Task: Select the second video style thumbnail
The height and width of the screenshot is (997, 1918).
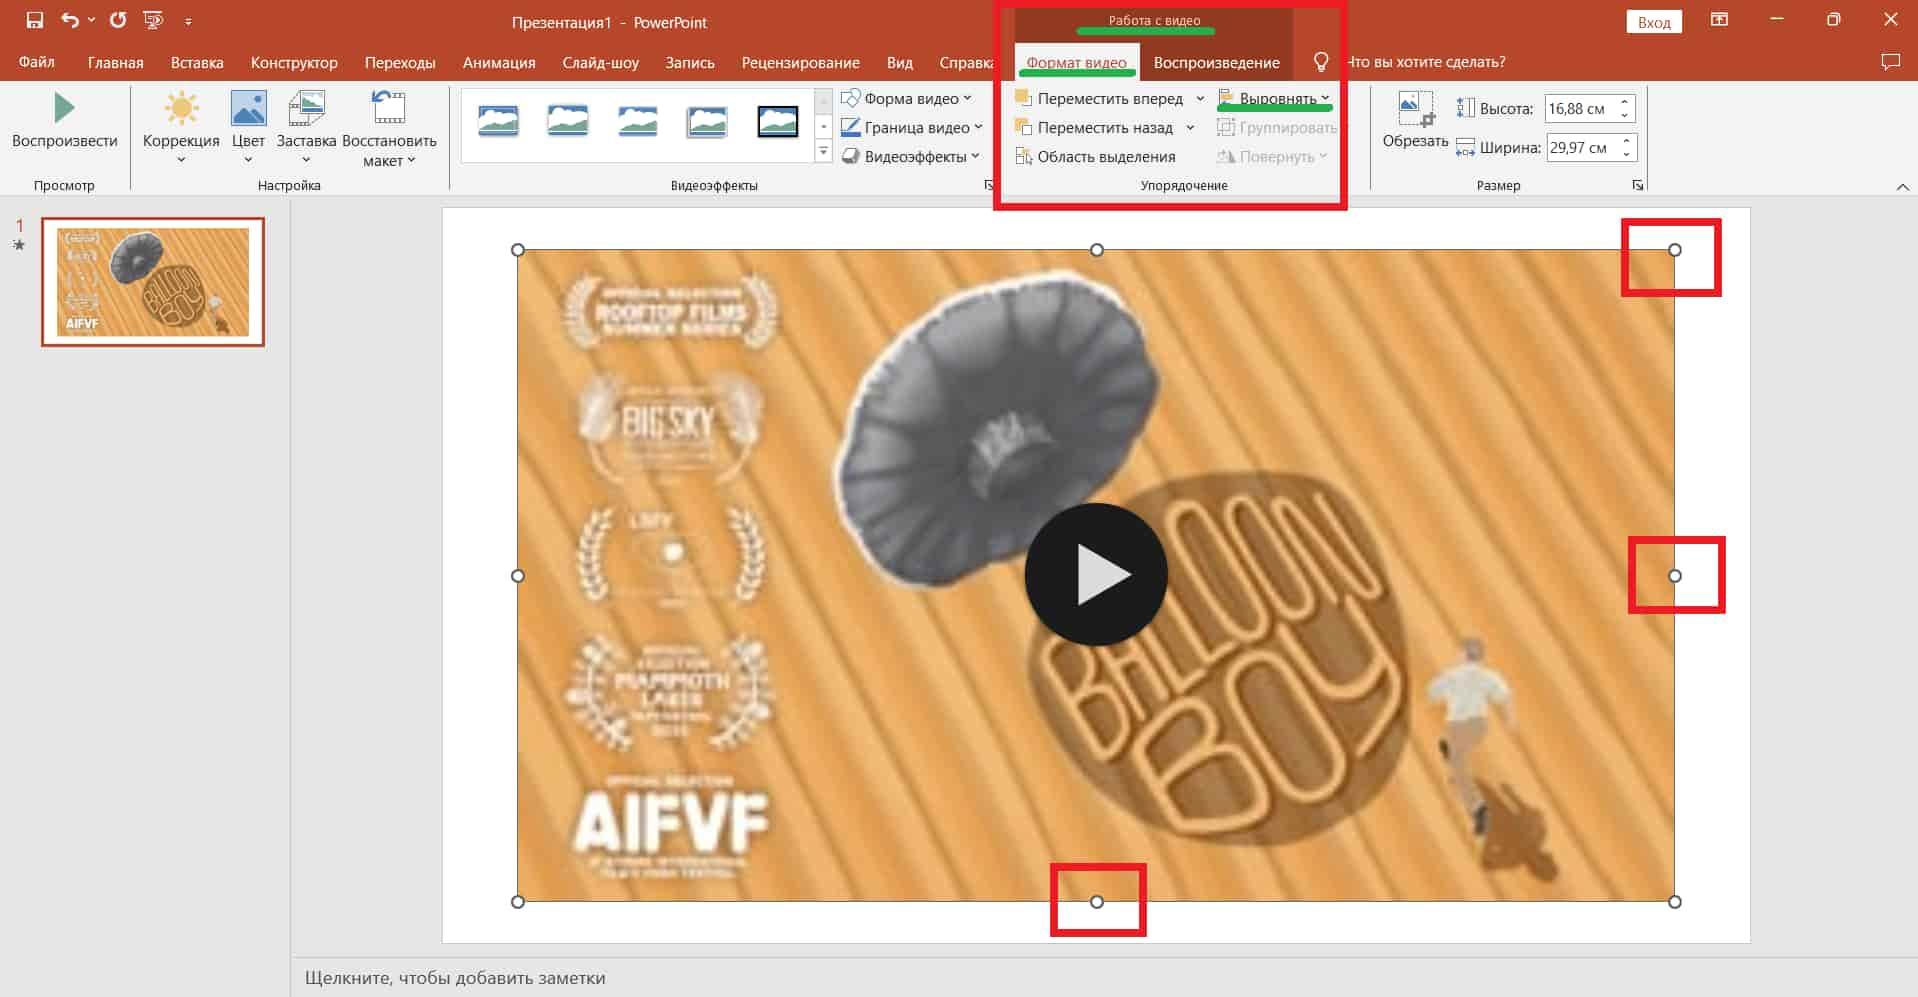Action: pyautogui.click(x=568, y=122)
